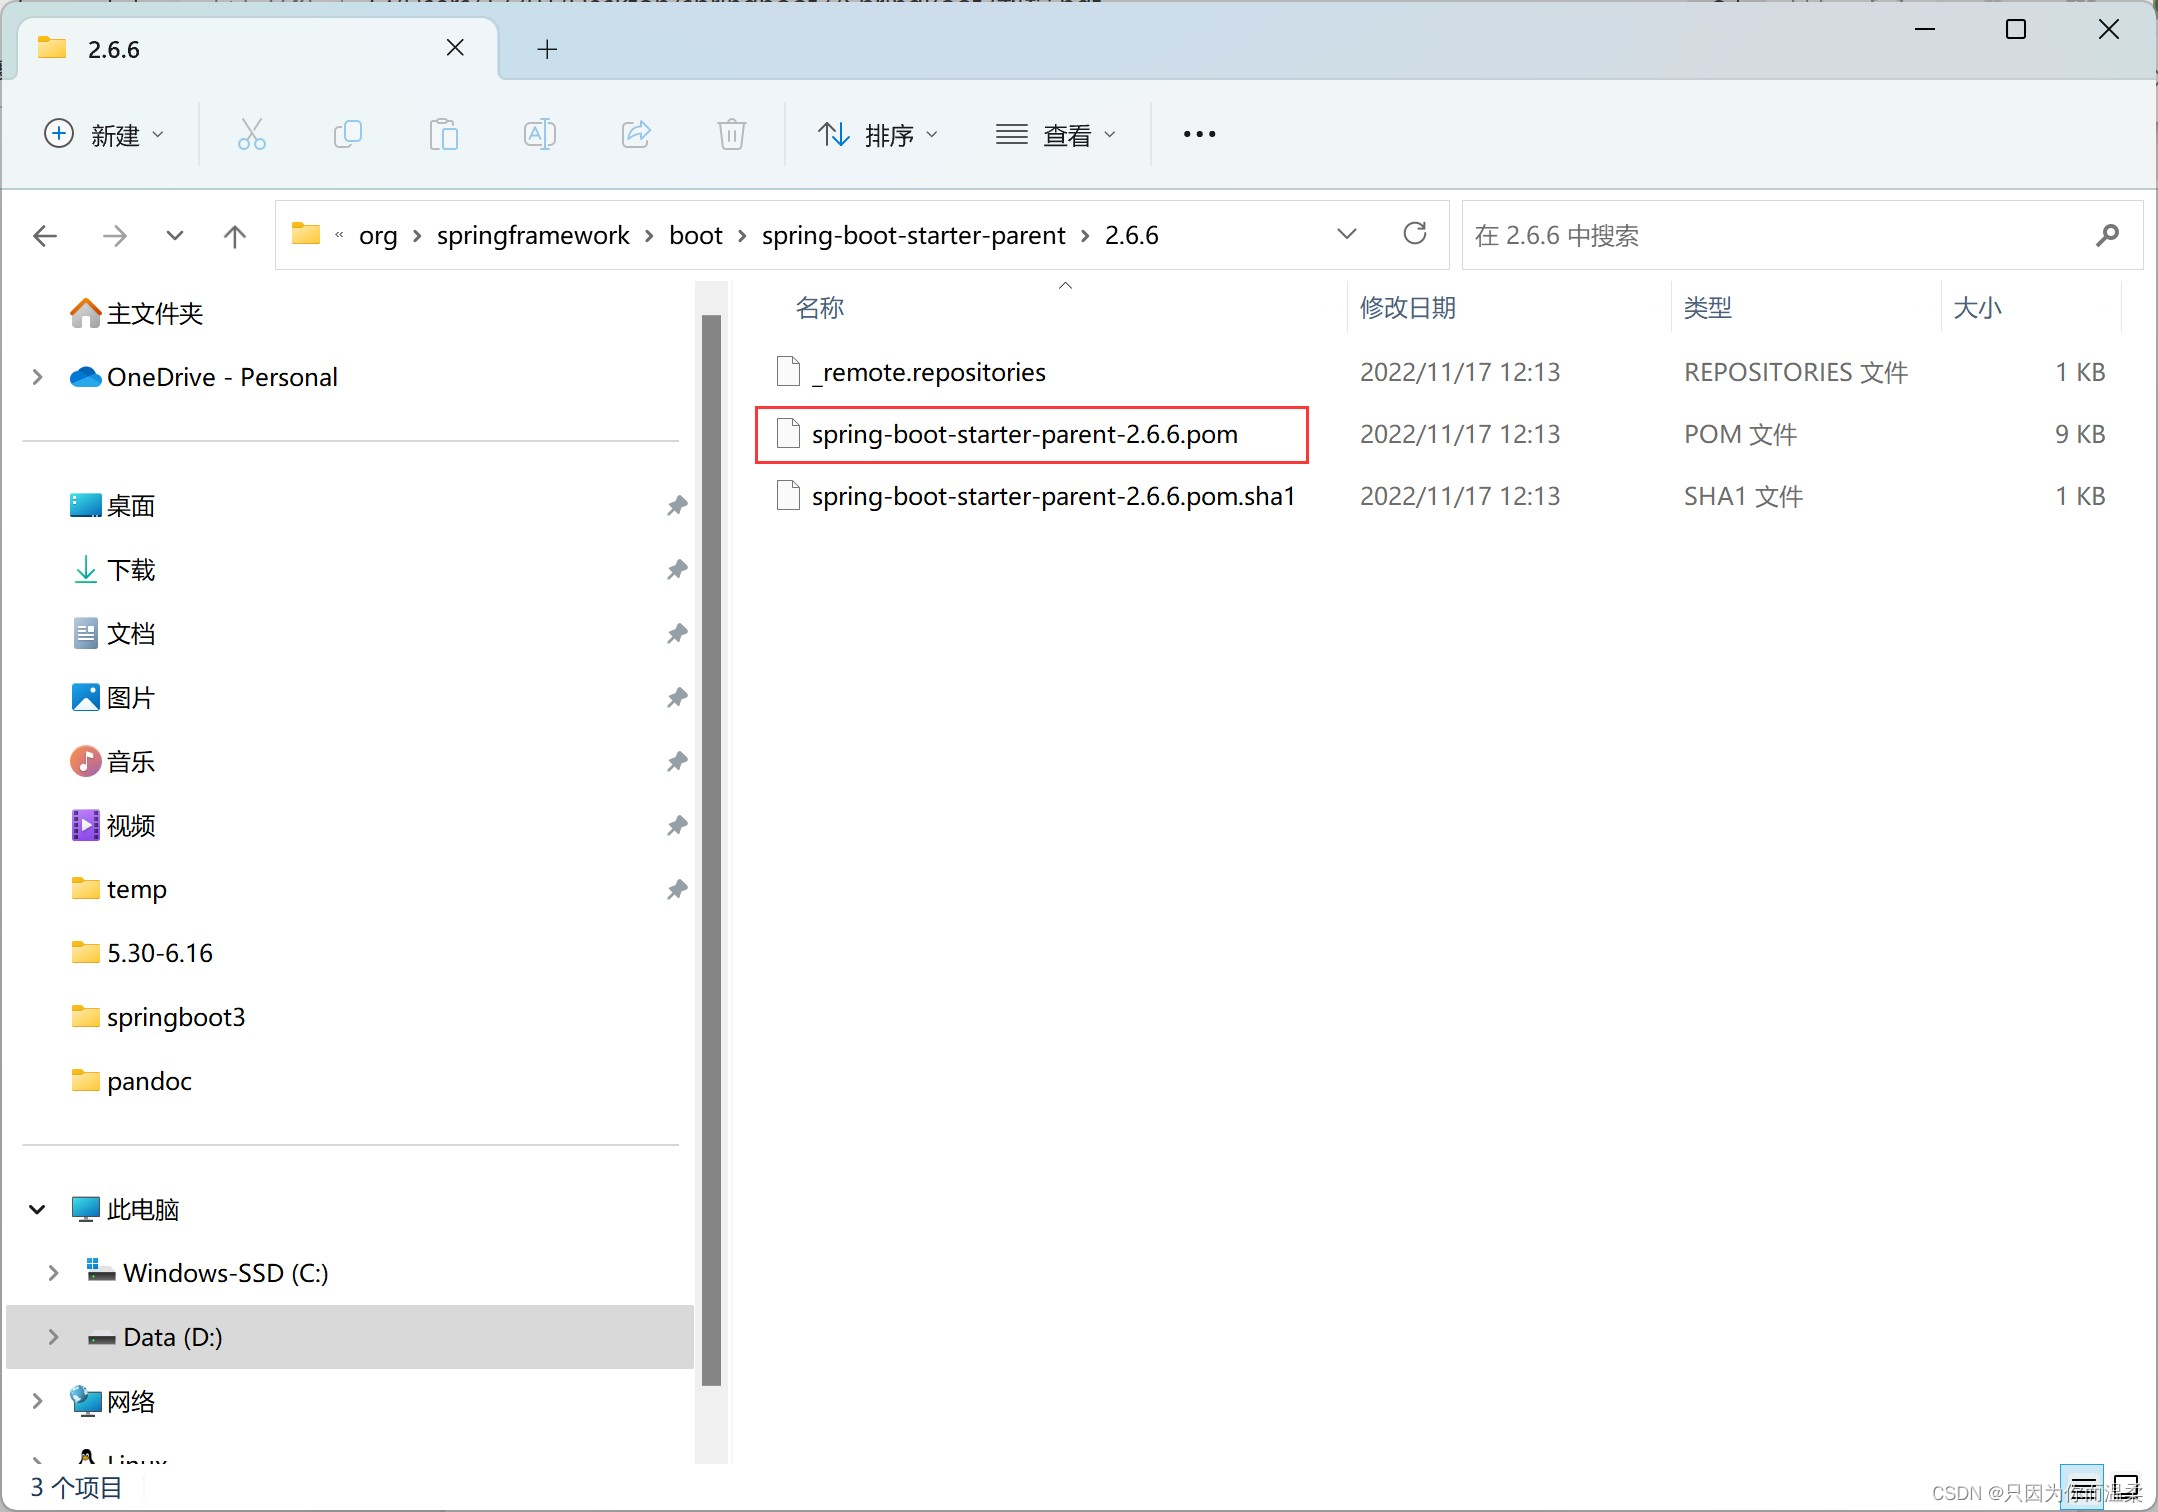Unpin 下载 from quick access
Screen dimensions: 2158x1512
point(677,570)
